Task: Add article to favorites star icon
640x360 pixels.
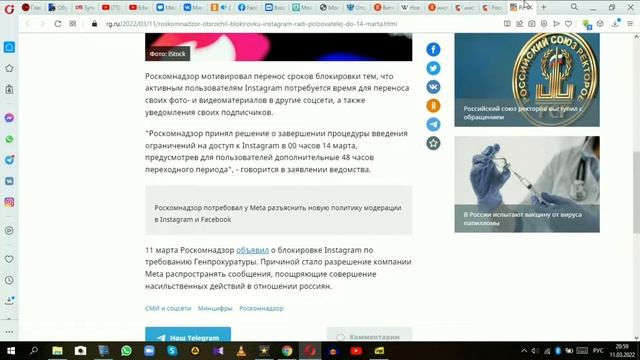Action: [433, 143]
